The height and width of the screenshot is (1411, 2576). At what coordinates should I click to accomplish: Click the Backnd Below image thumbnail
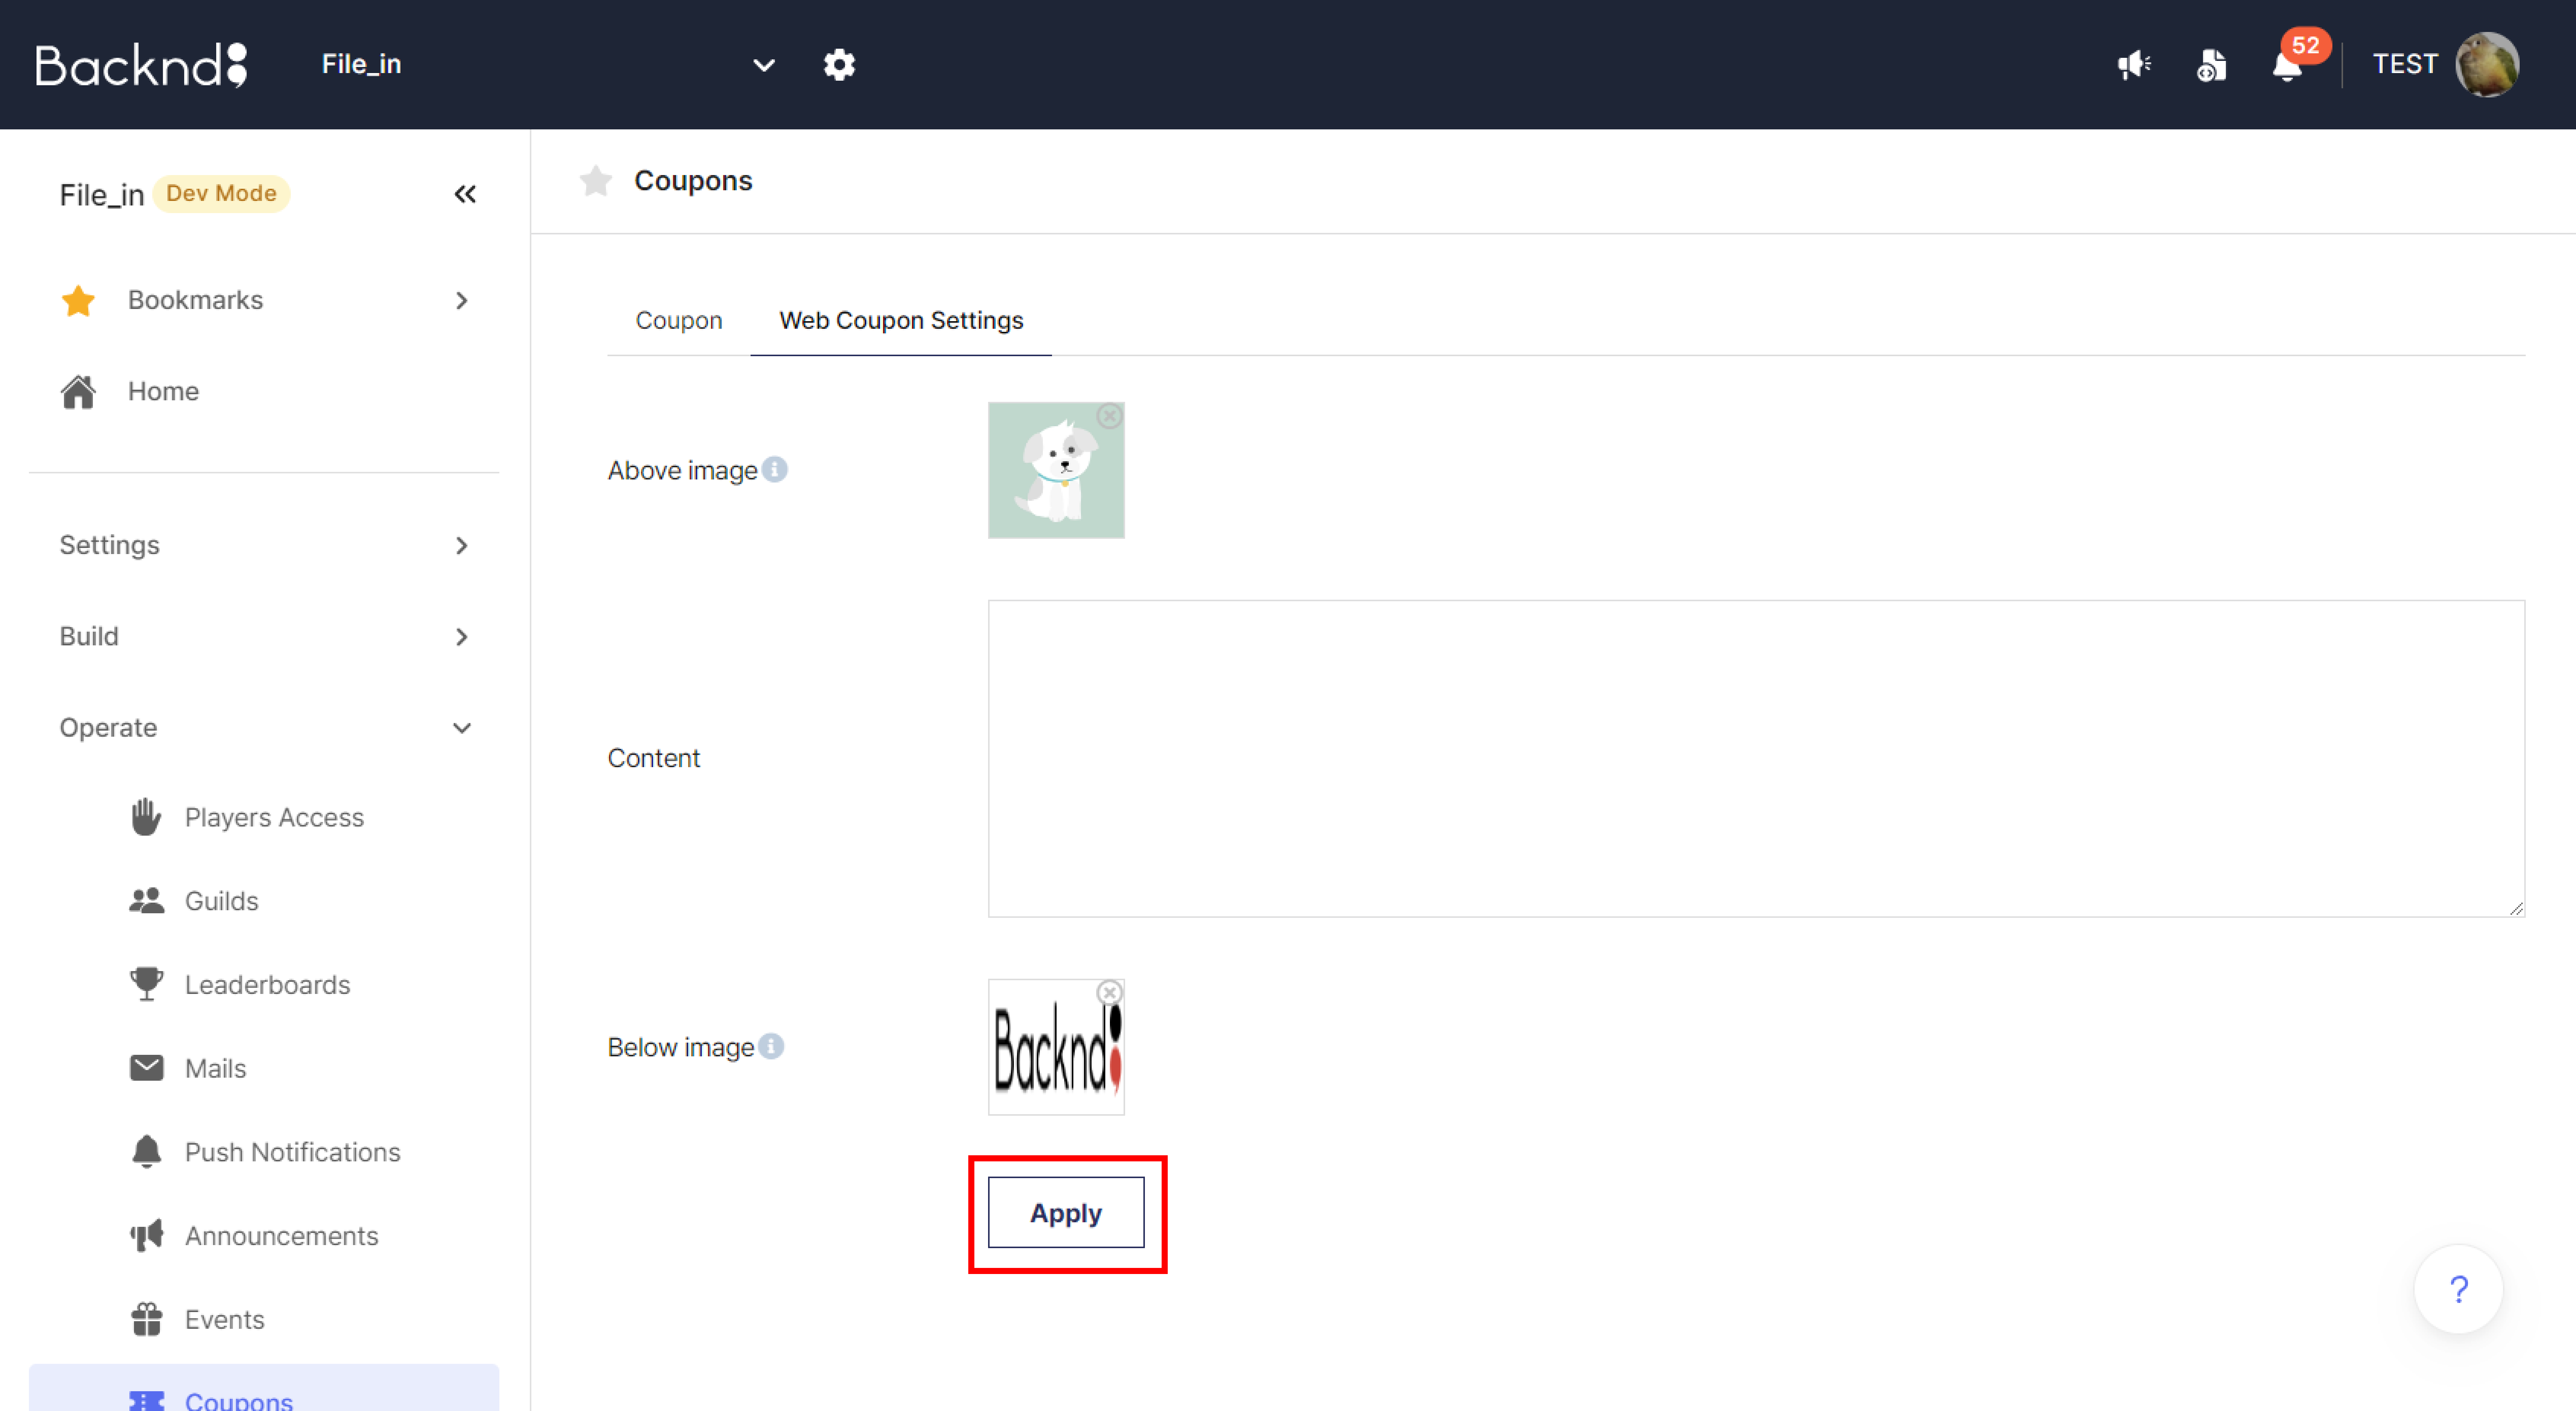point(1056,1047)
